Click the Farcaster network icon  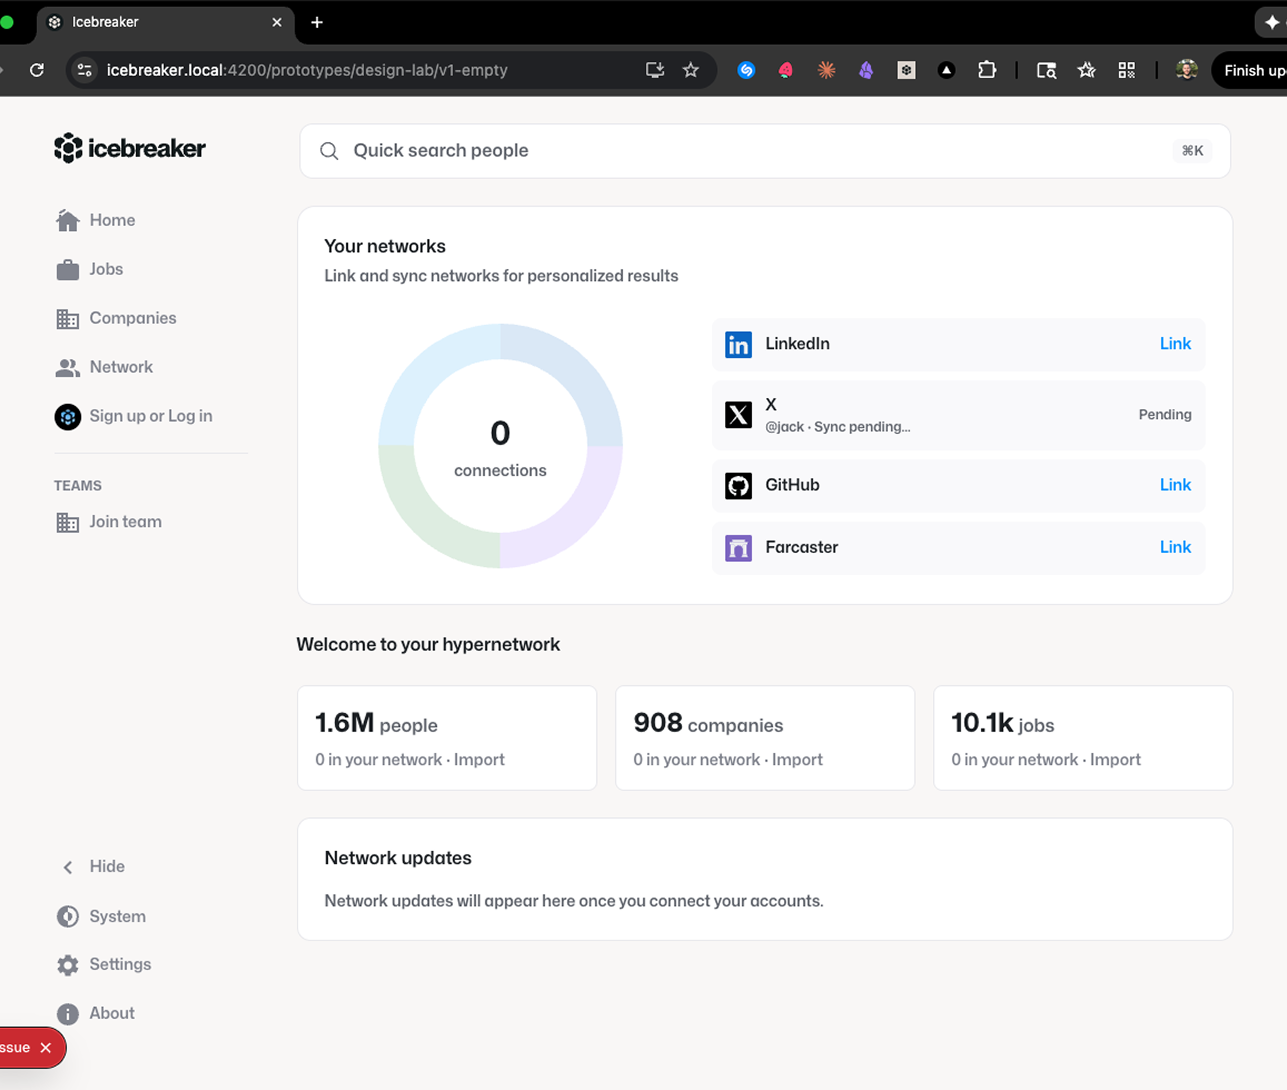click(x=738, y=548)
